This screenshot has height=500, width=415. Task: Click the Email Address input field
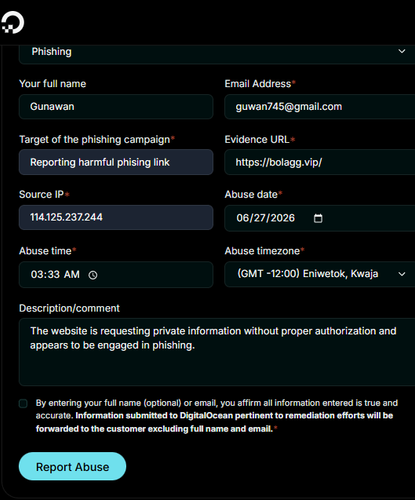320,107
